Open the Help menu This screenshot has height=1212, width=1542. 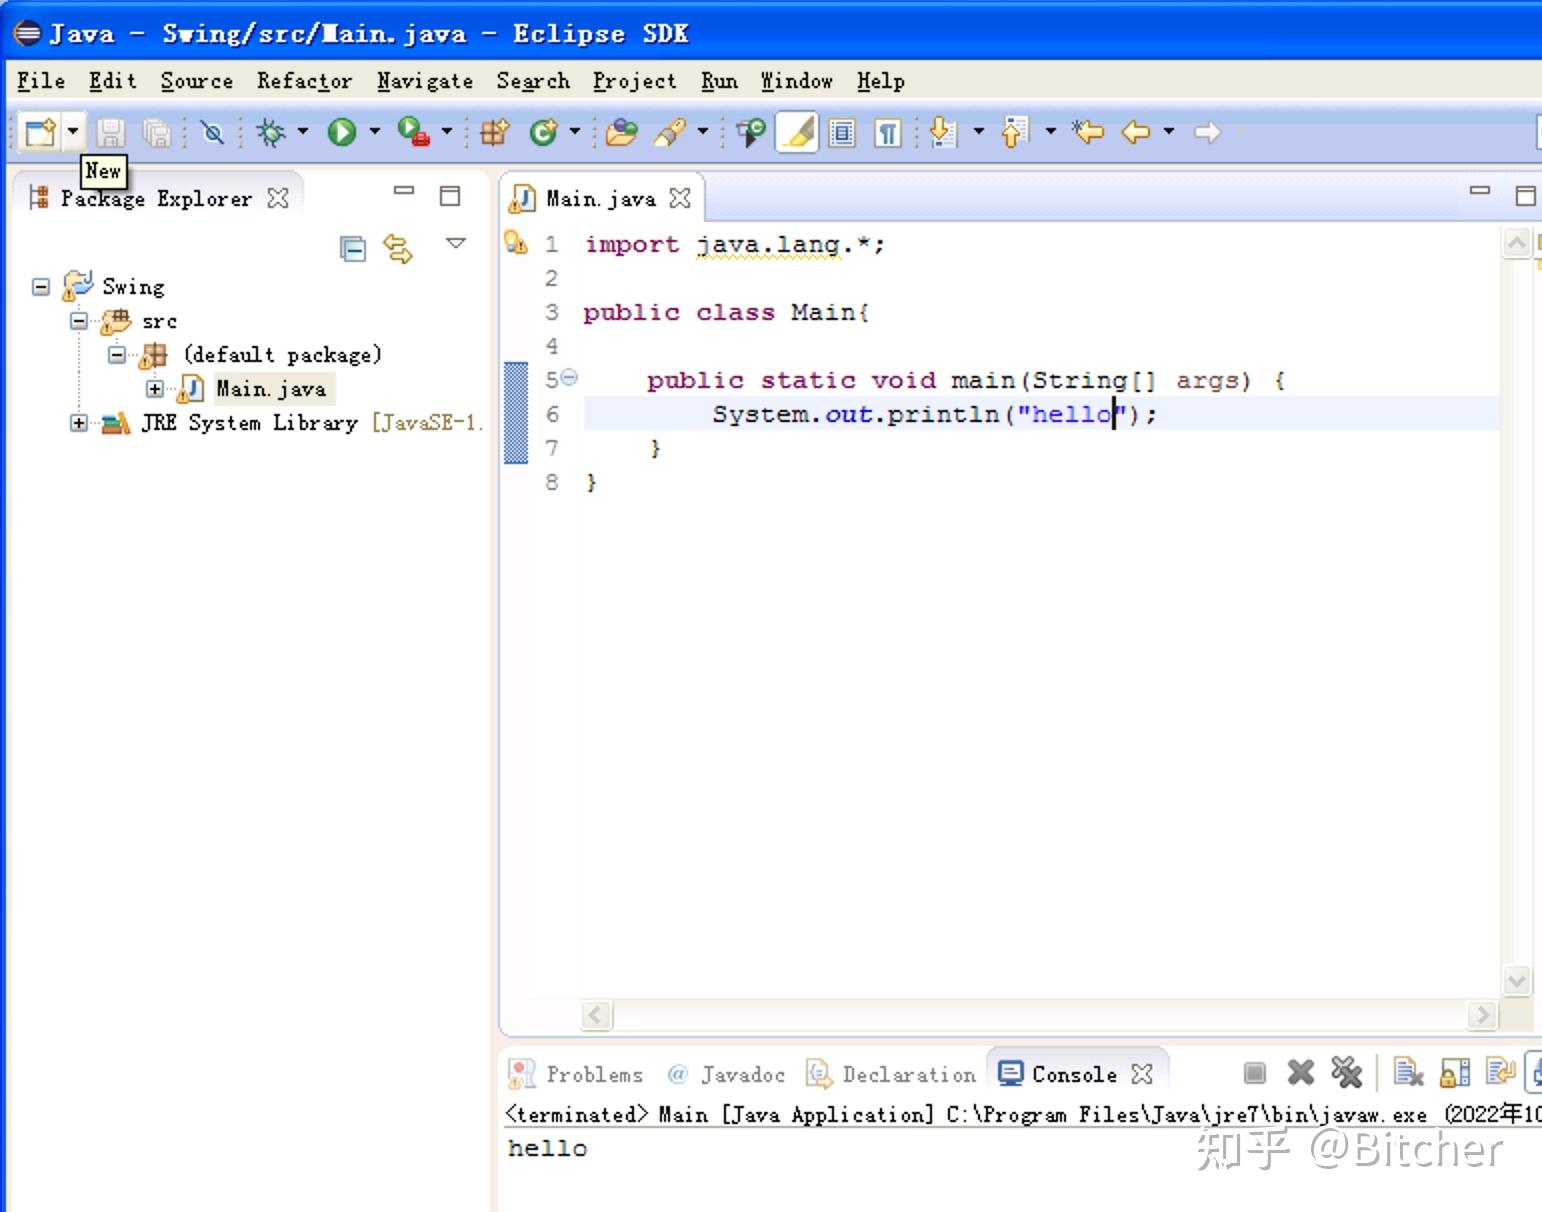pyautogui.click(x=881, y=81)
